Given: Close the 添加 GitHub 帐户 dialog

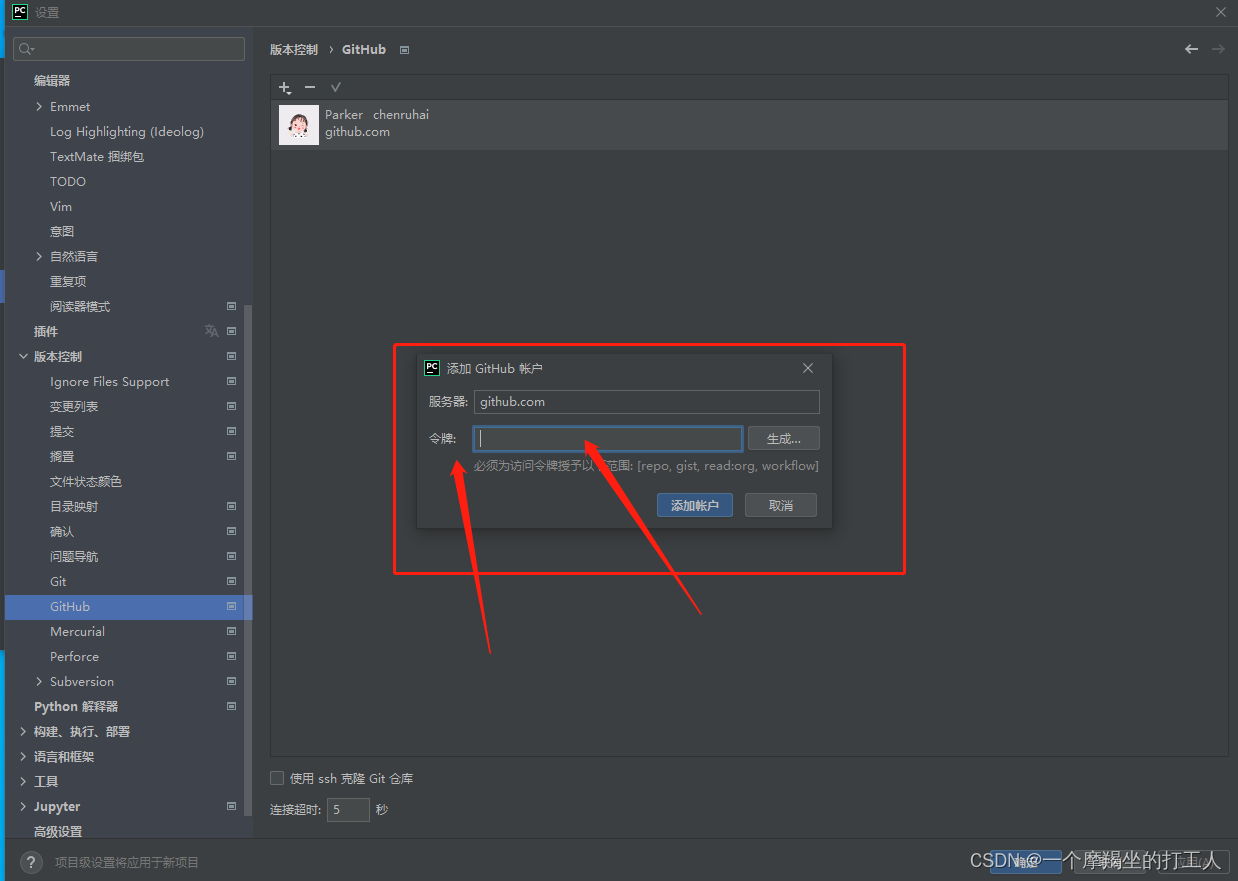Looking at the screenshot, I should pos(808,368).
